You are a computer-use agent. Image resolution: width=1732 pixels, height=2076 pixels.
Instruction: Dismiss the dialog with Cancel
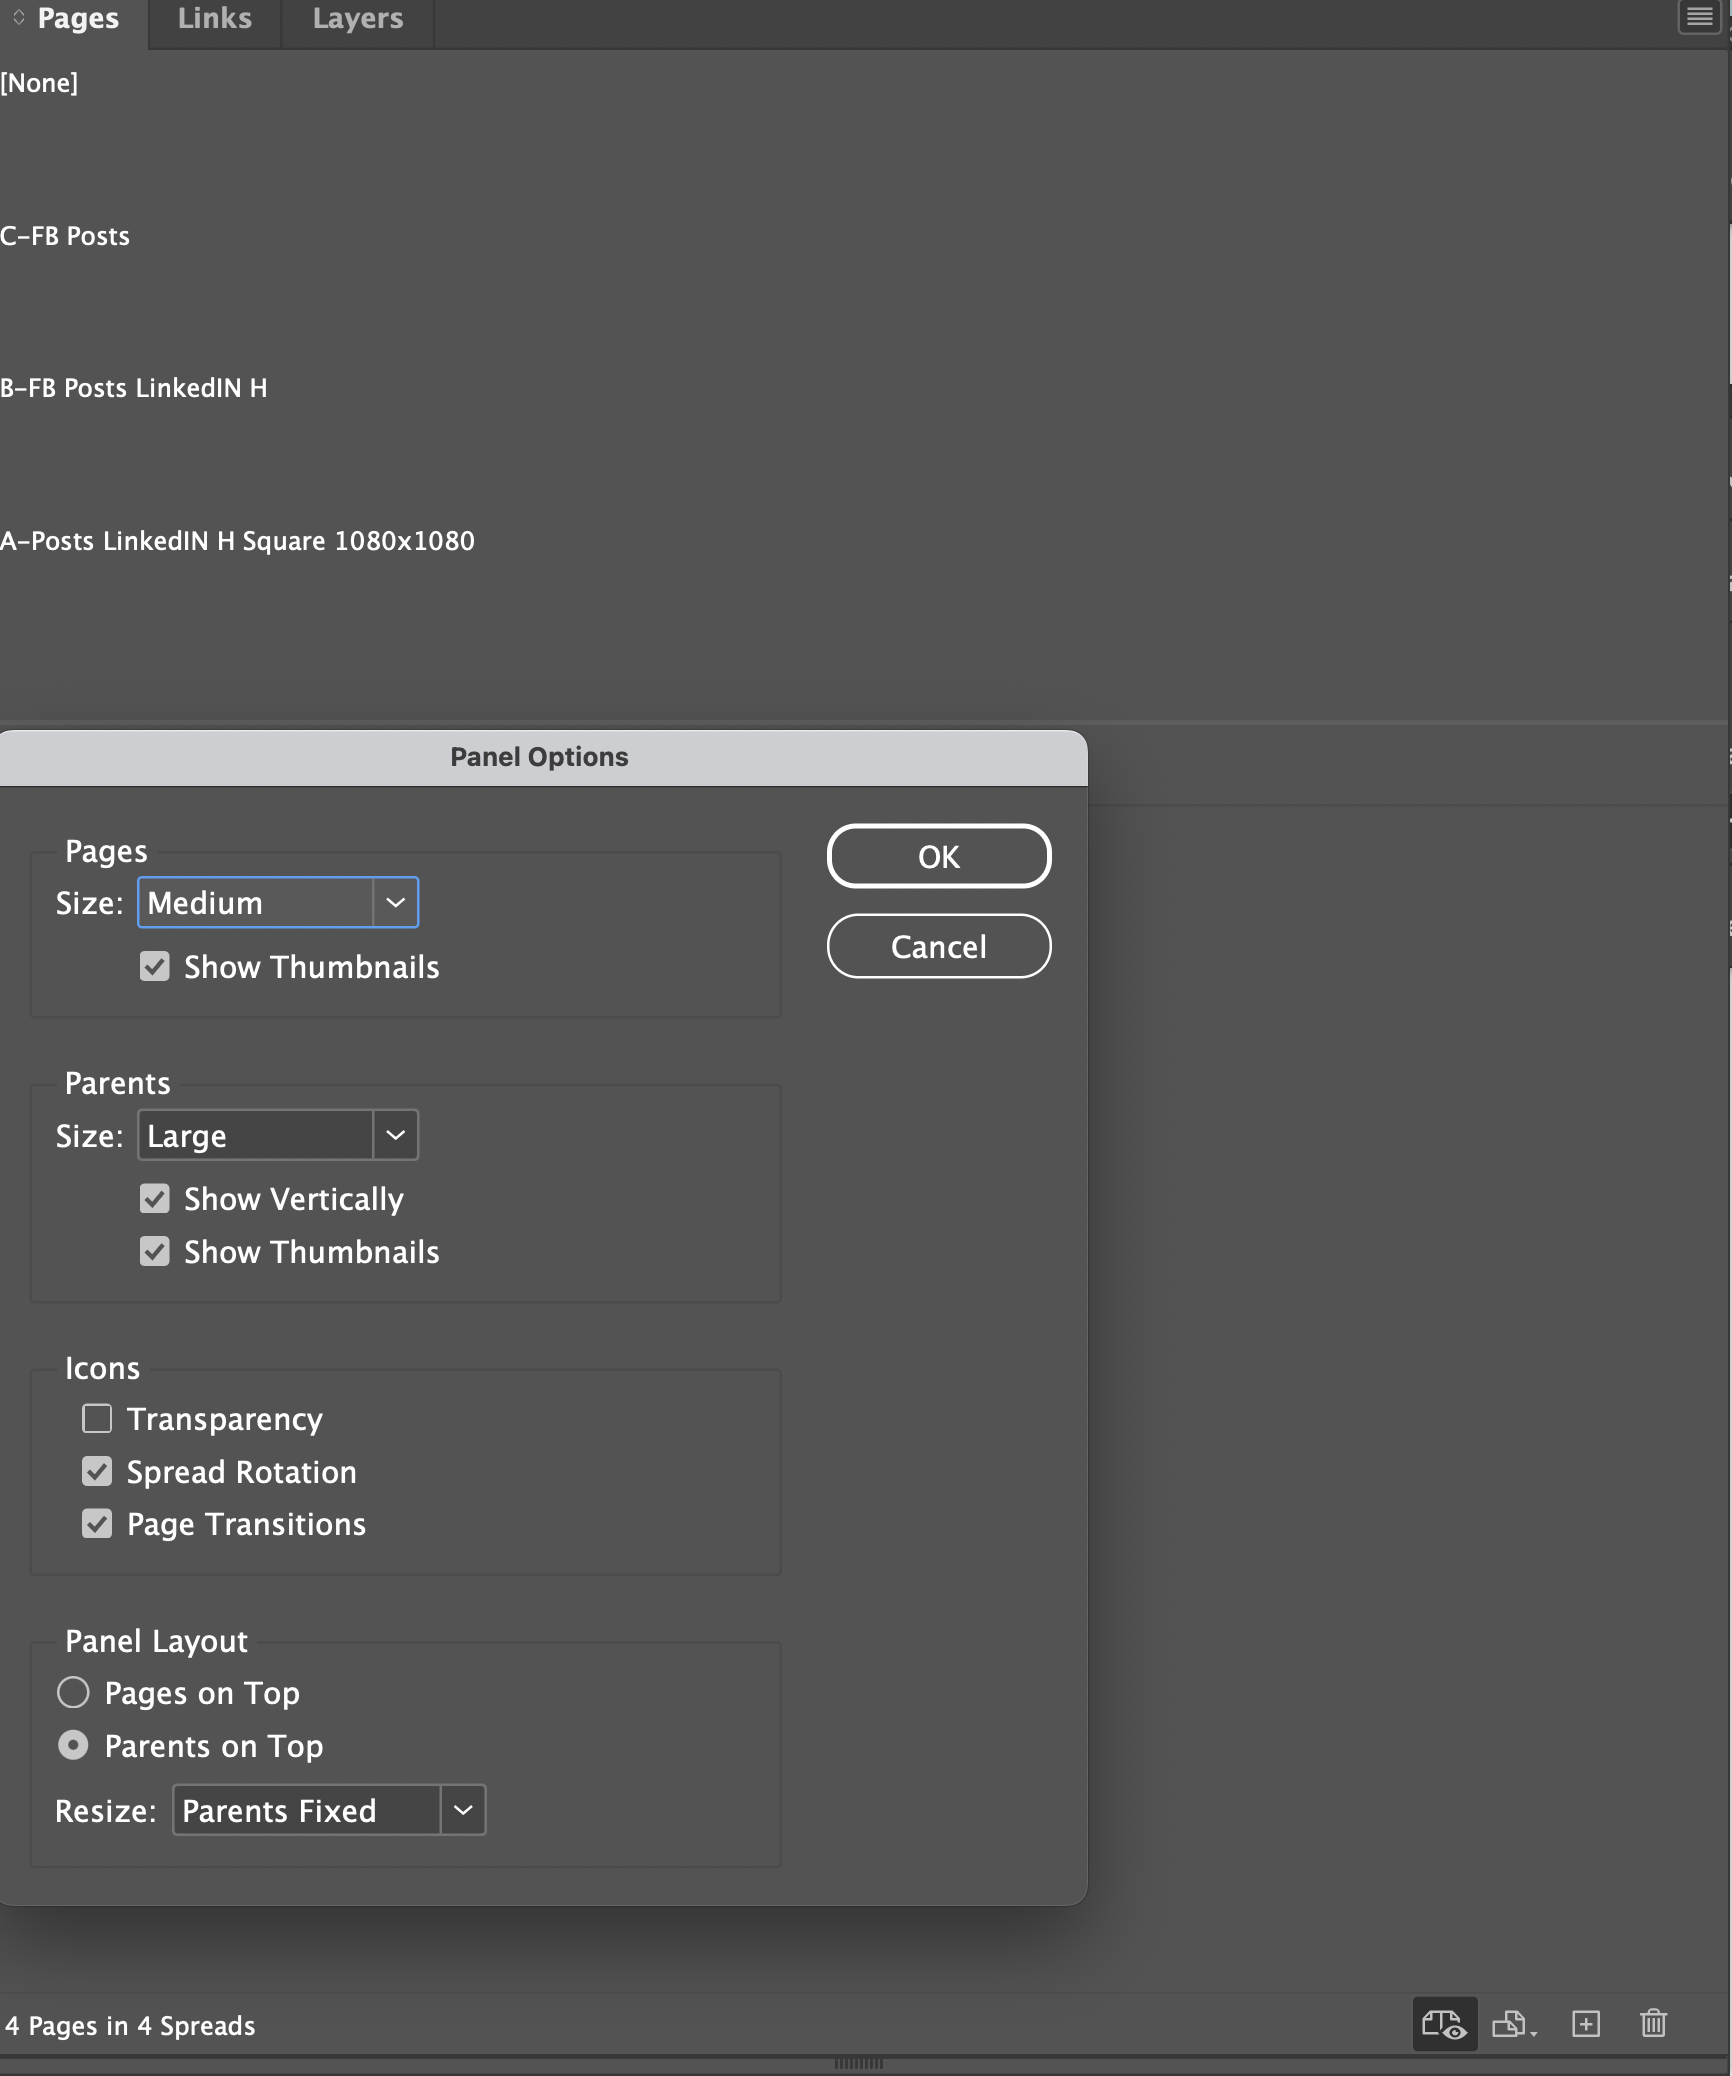click(938, 946)
